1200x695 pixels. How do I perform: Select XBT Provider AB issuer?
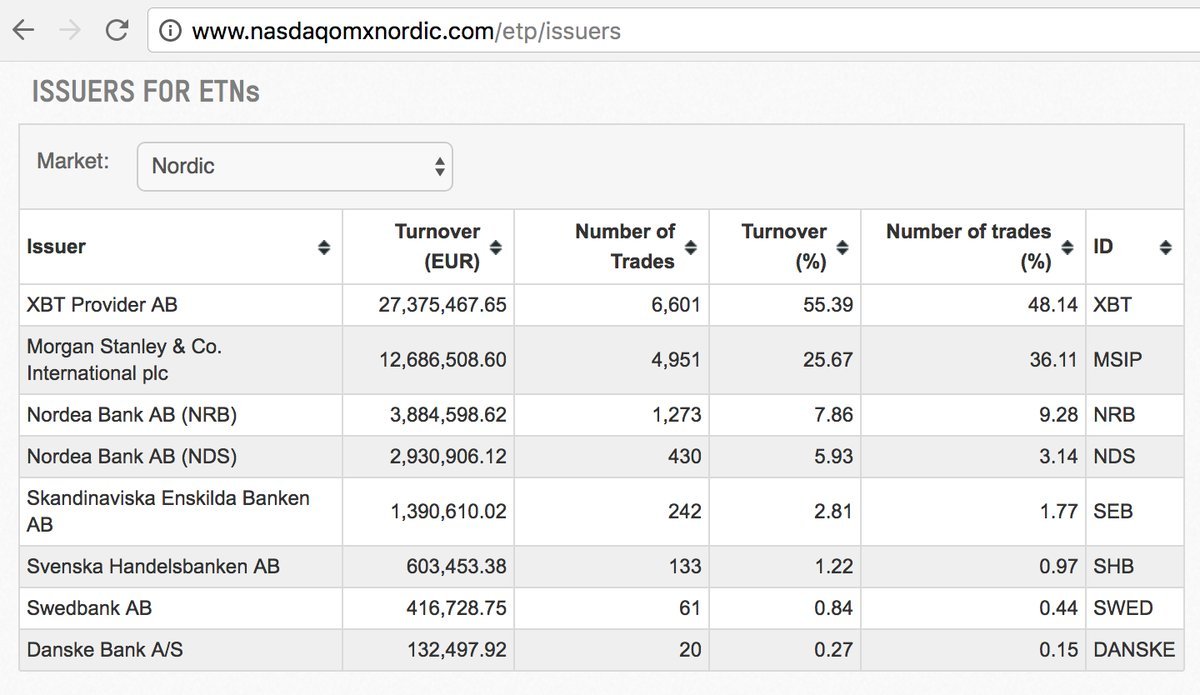[x=102, y=305]
